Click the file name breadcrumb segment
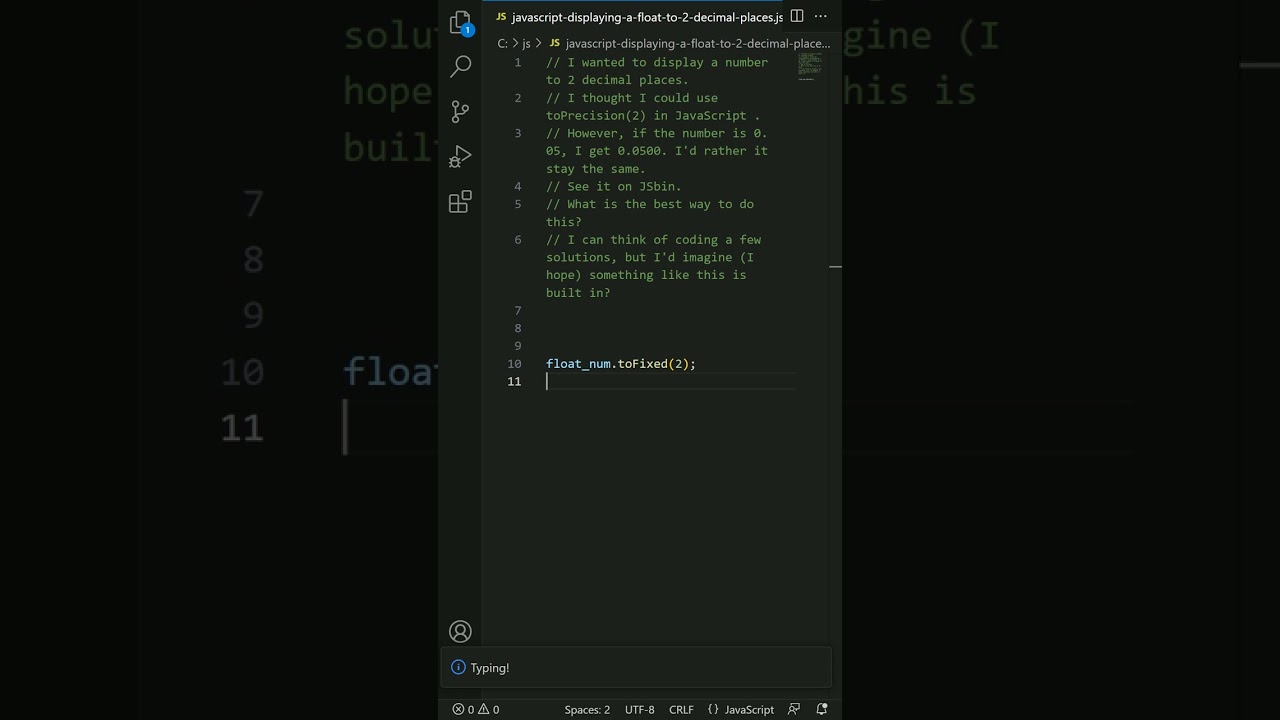The height and width of the screenshot is (720, 1280). [689, 43]
